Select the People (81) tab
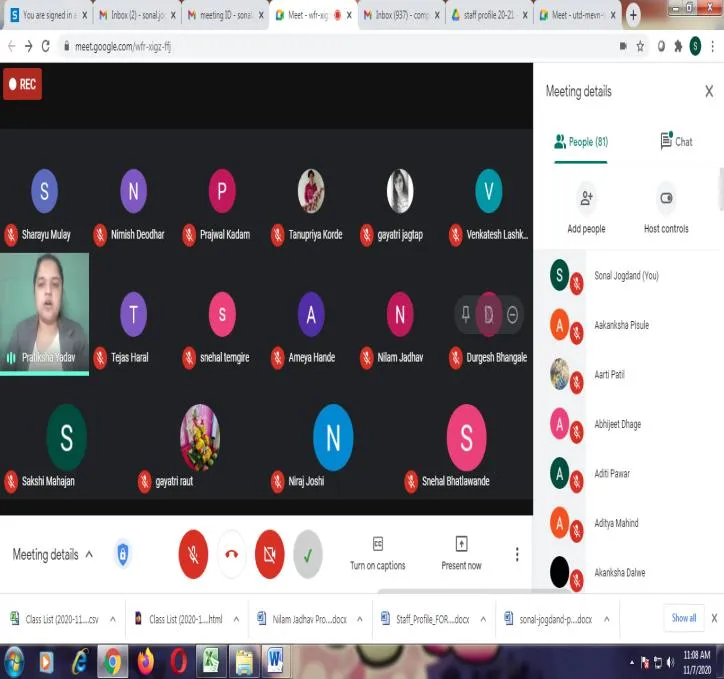 581,142
